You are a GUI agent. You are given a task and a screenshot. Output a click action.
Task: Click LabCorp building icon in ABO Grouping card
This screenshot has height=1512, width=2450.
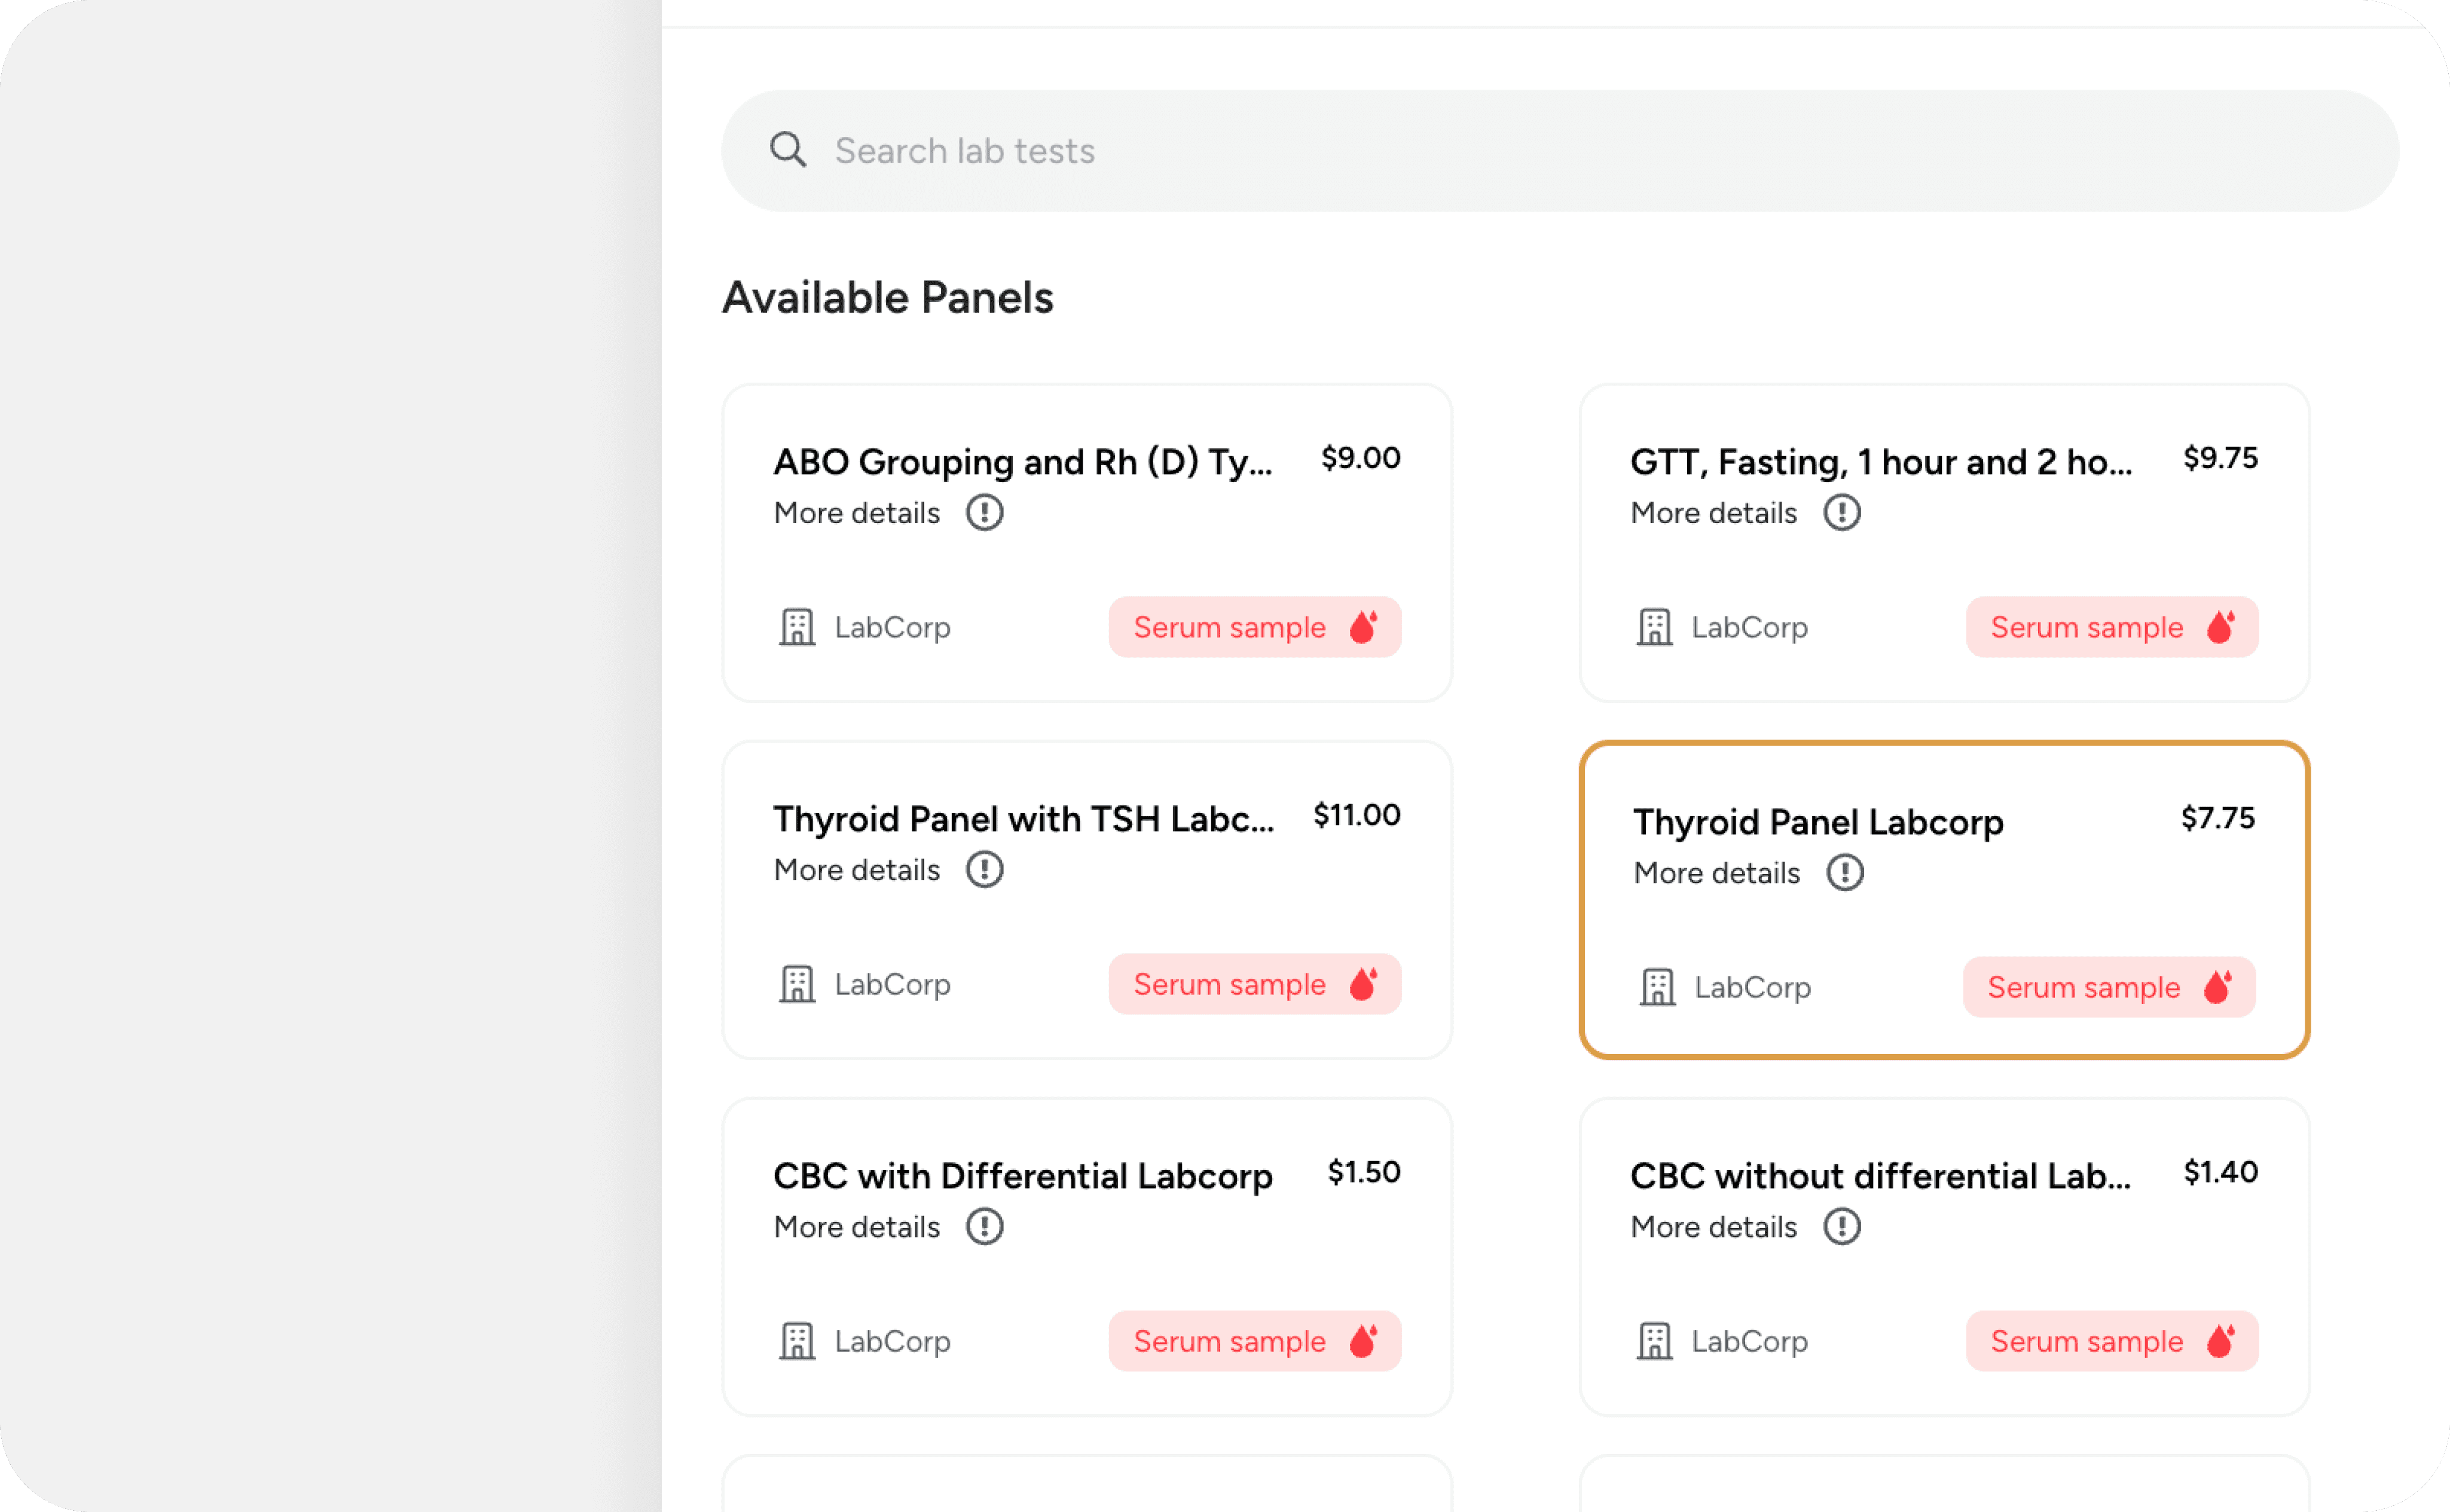(797, 628)
